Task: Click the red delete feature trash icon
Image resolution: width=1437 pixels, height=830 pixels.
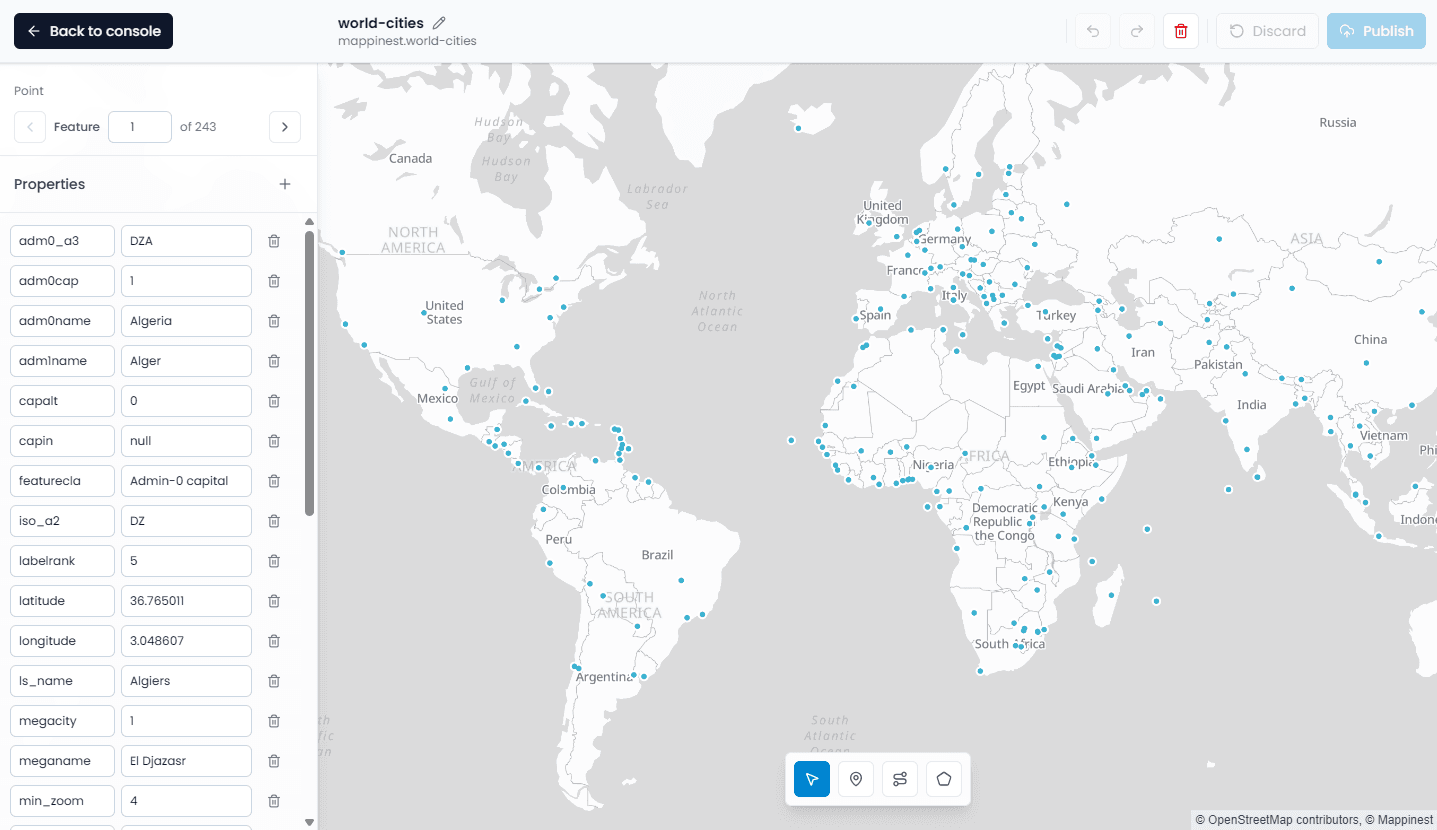Action: click(x=1181, y=31)
